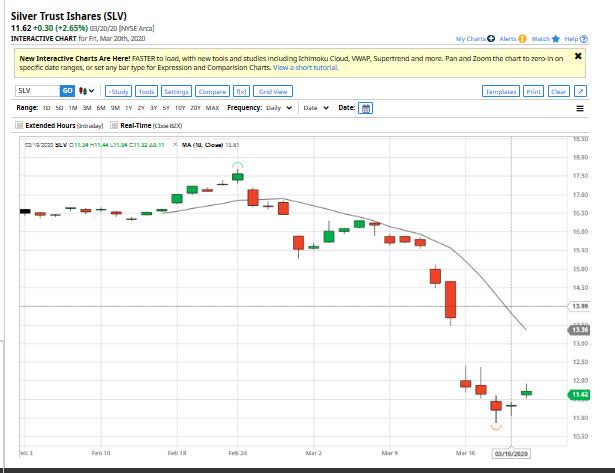Open the Date type dropdown
The image size is (615, 473).
[316, 108]
